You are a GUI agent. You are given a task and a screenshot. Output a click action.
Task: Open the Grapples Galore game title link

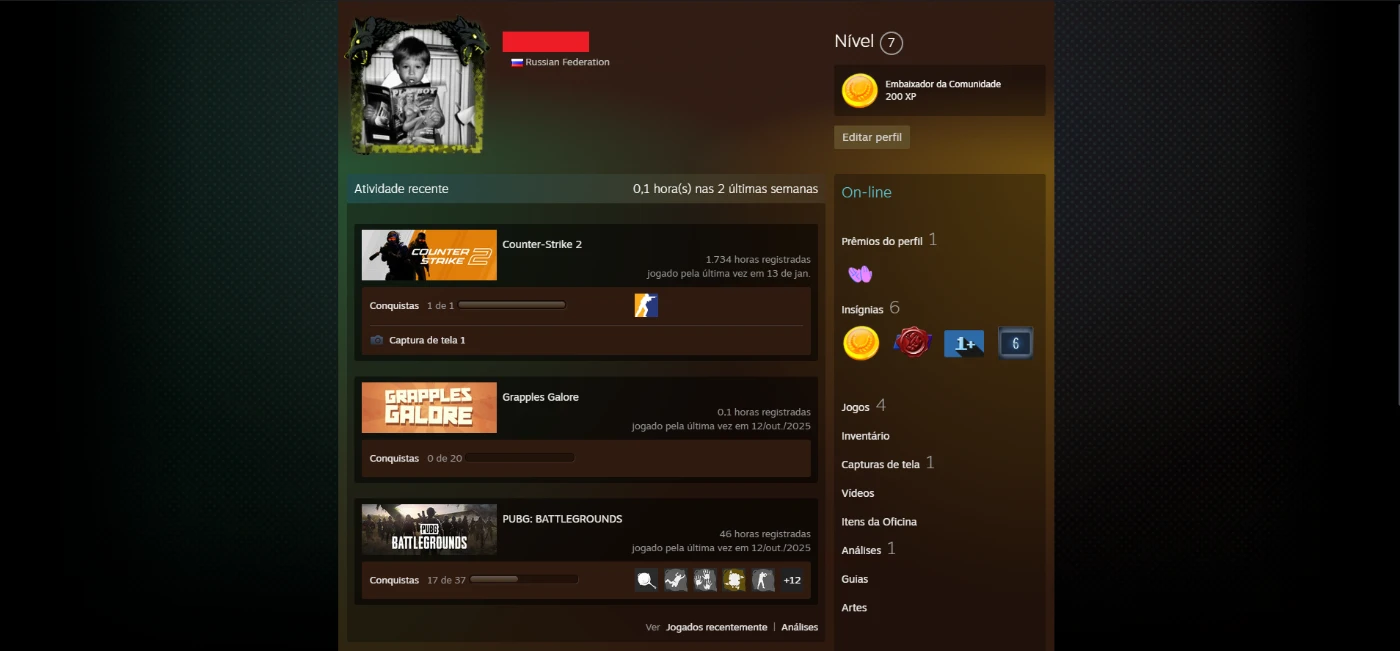click(x=540, y=397)
